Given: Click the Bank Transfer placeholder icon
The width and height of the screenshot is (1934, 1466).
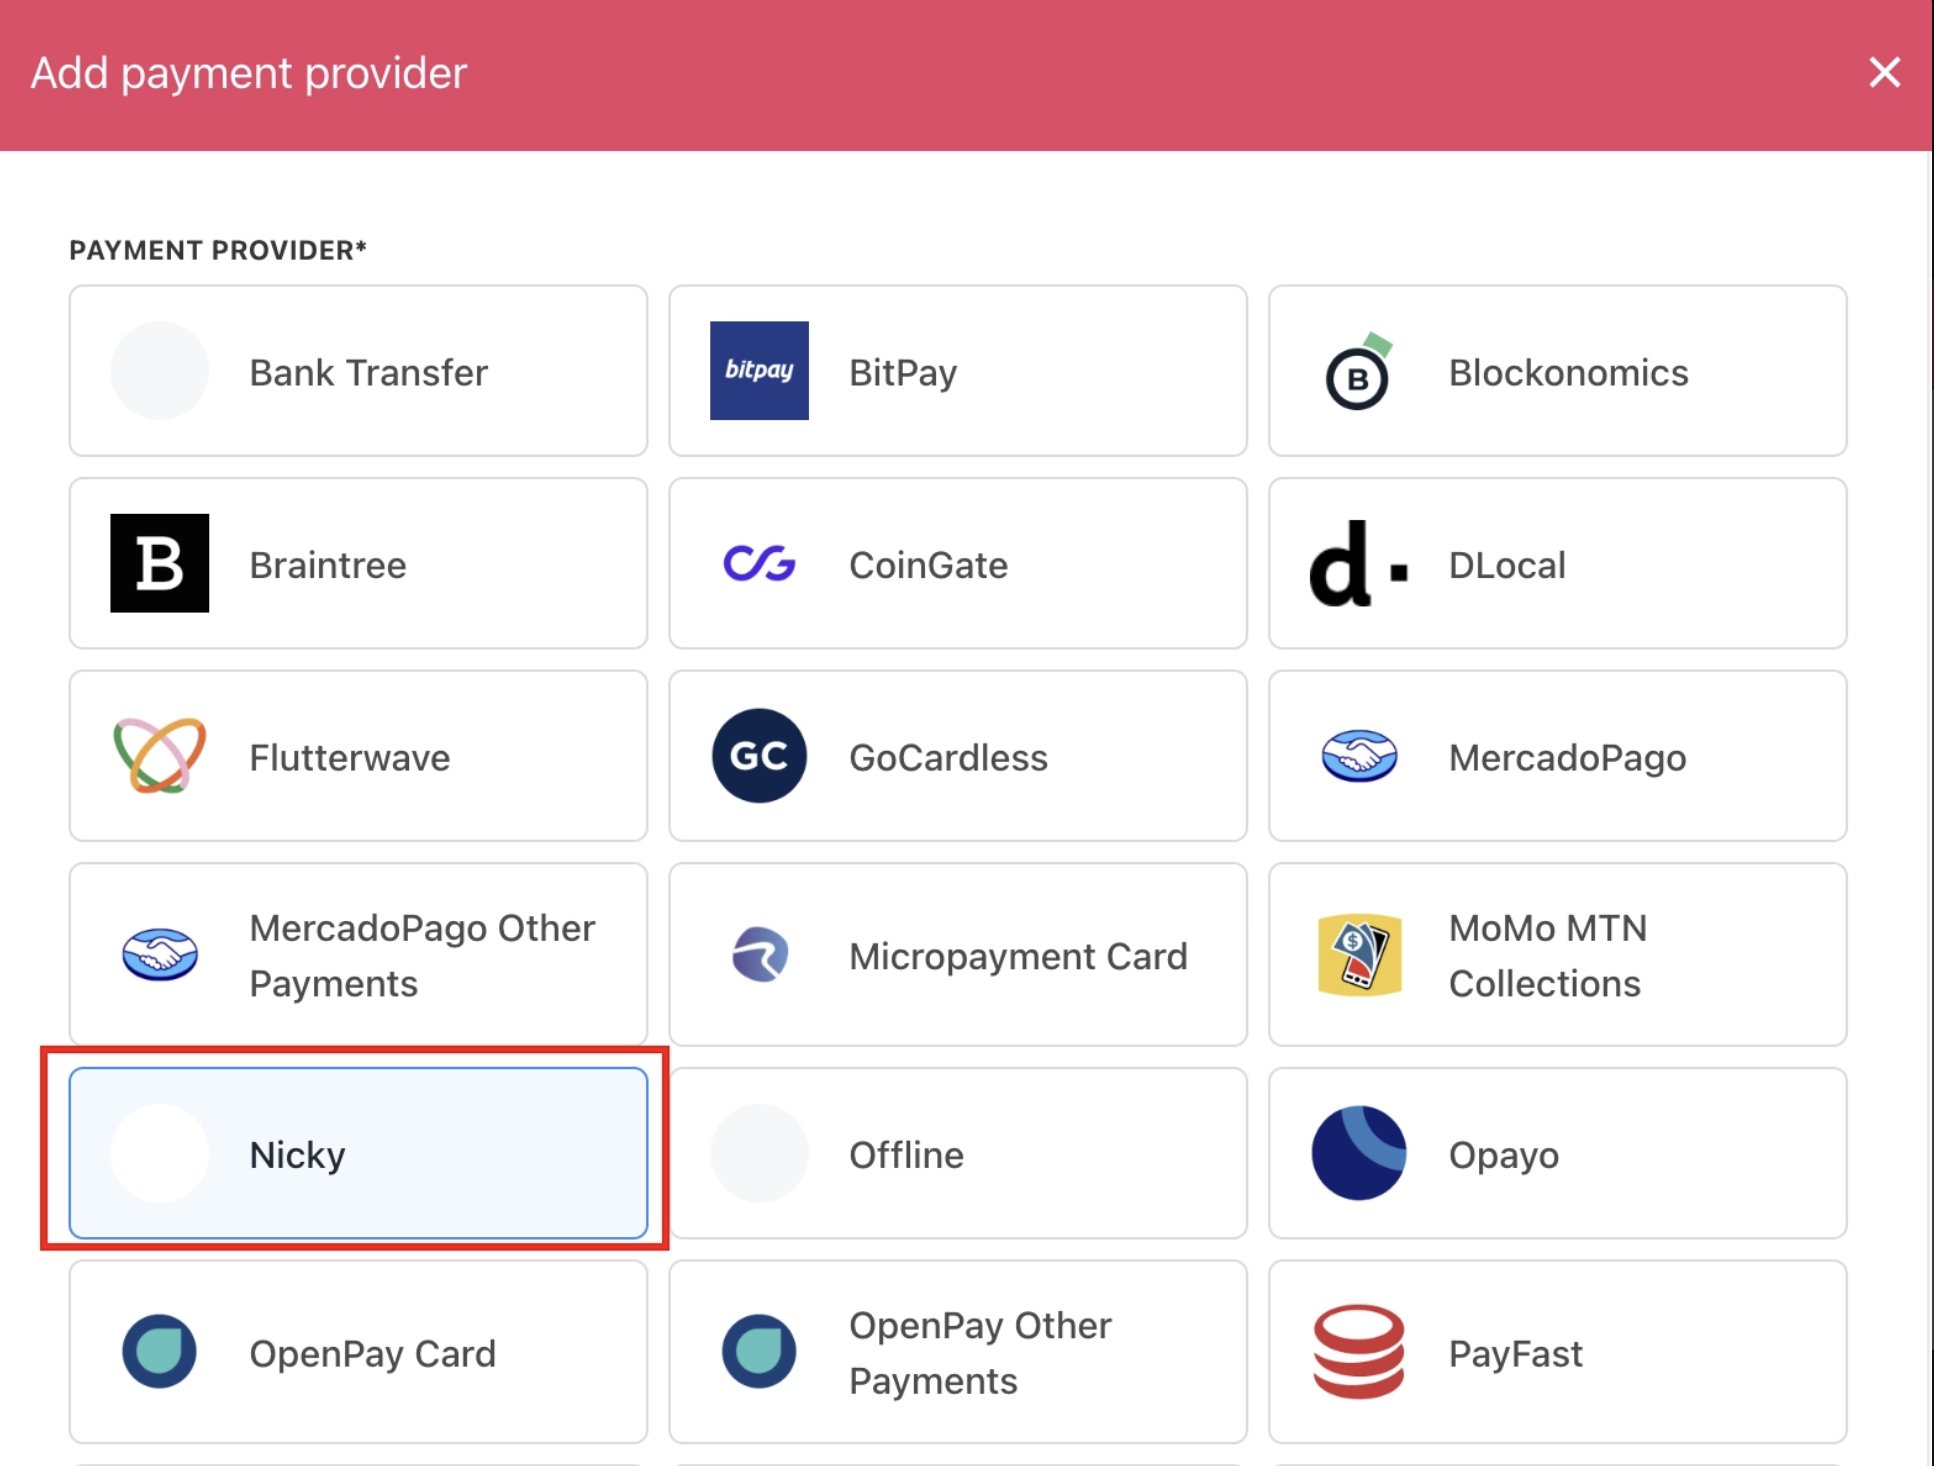Looking at the screenshot, I should (x=160, y=370).
